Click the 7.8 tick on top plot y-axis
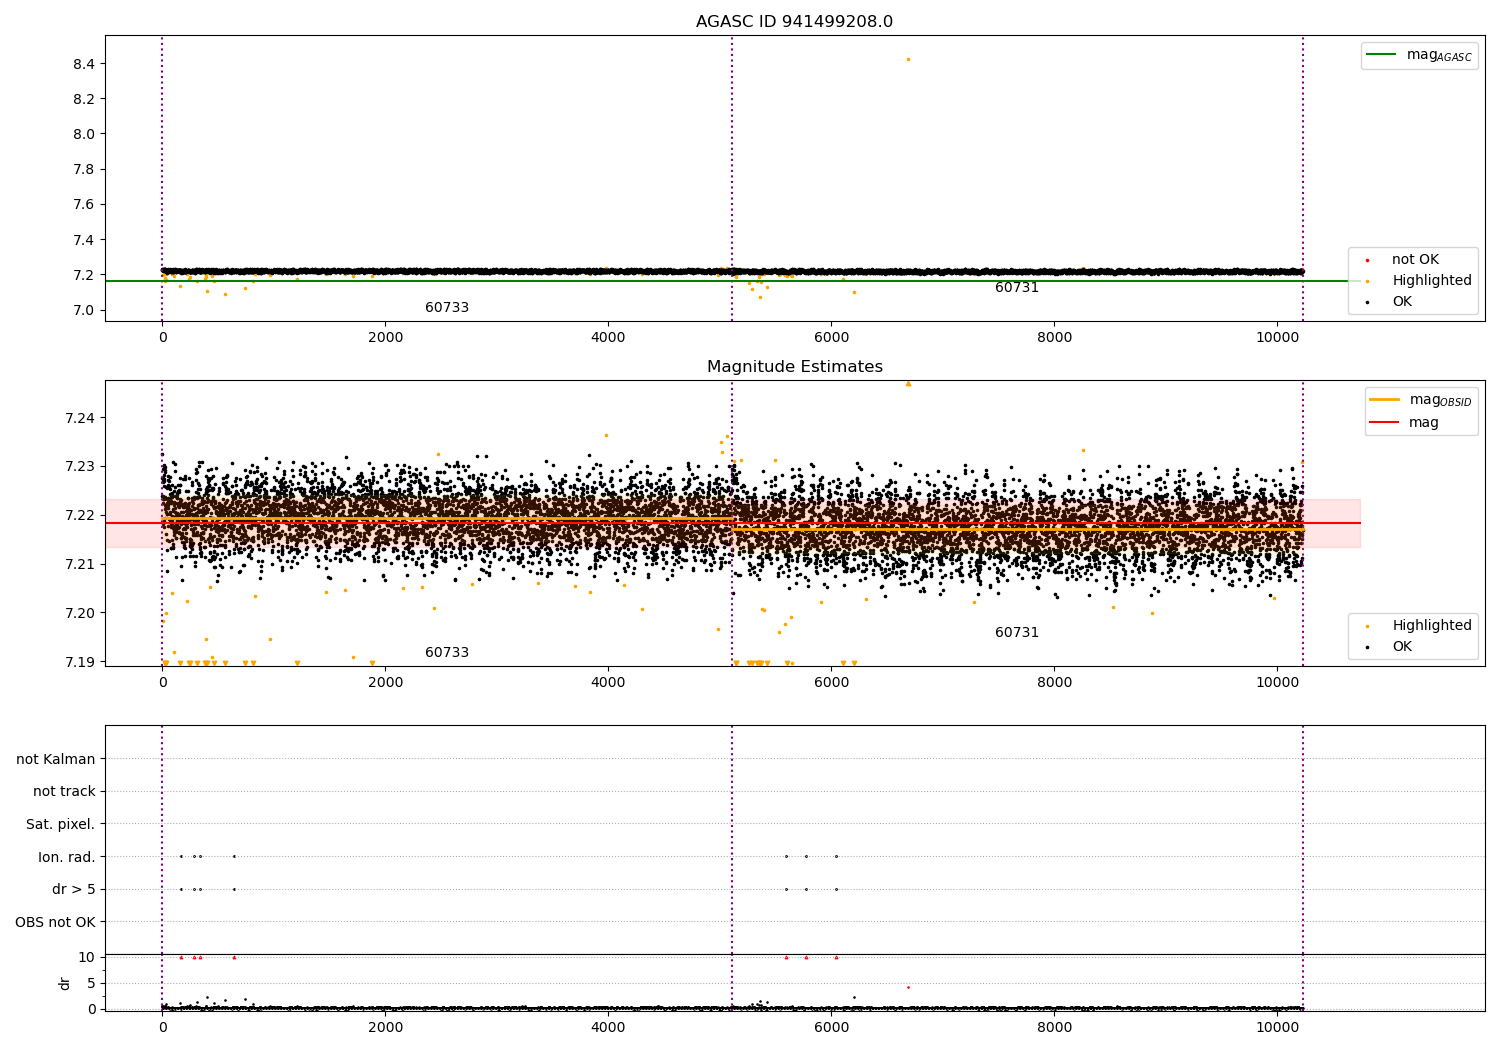 tap(84, 169)
